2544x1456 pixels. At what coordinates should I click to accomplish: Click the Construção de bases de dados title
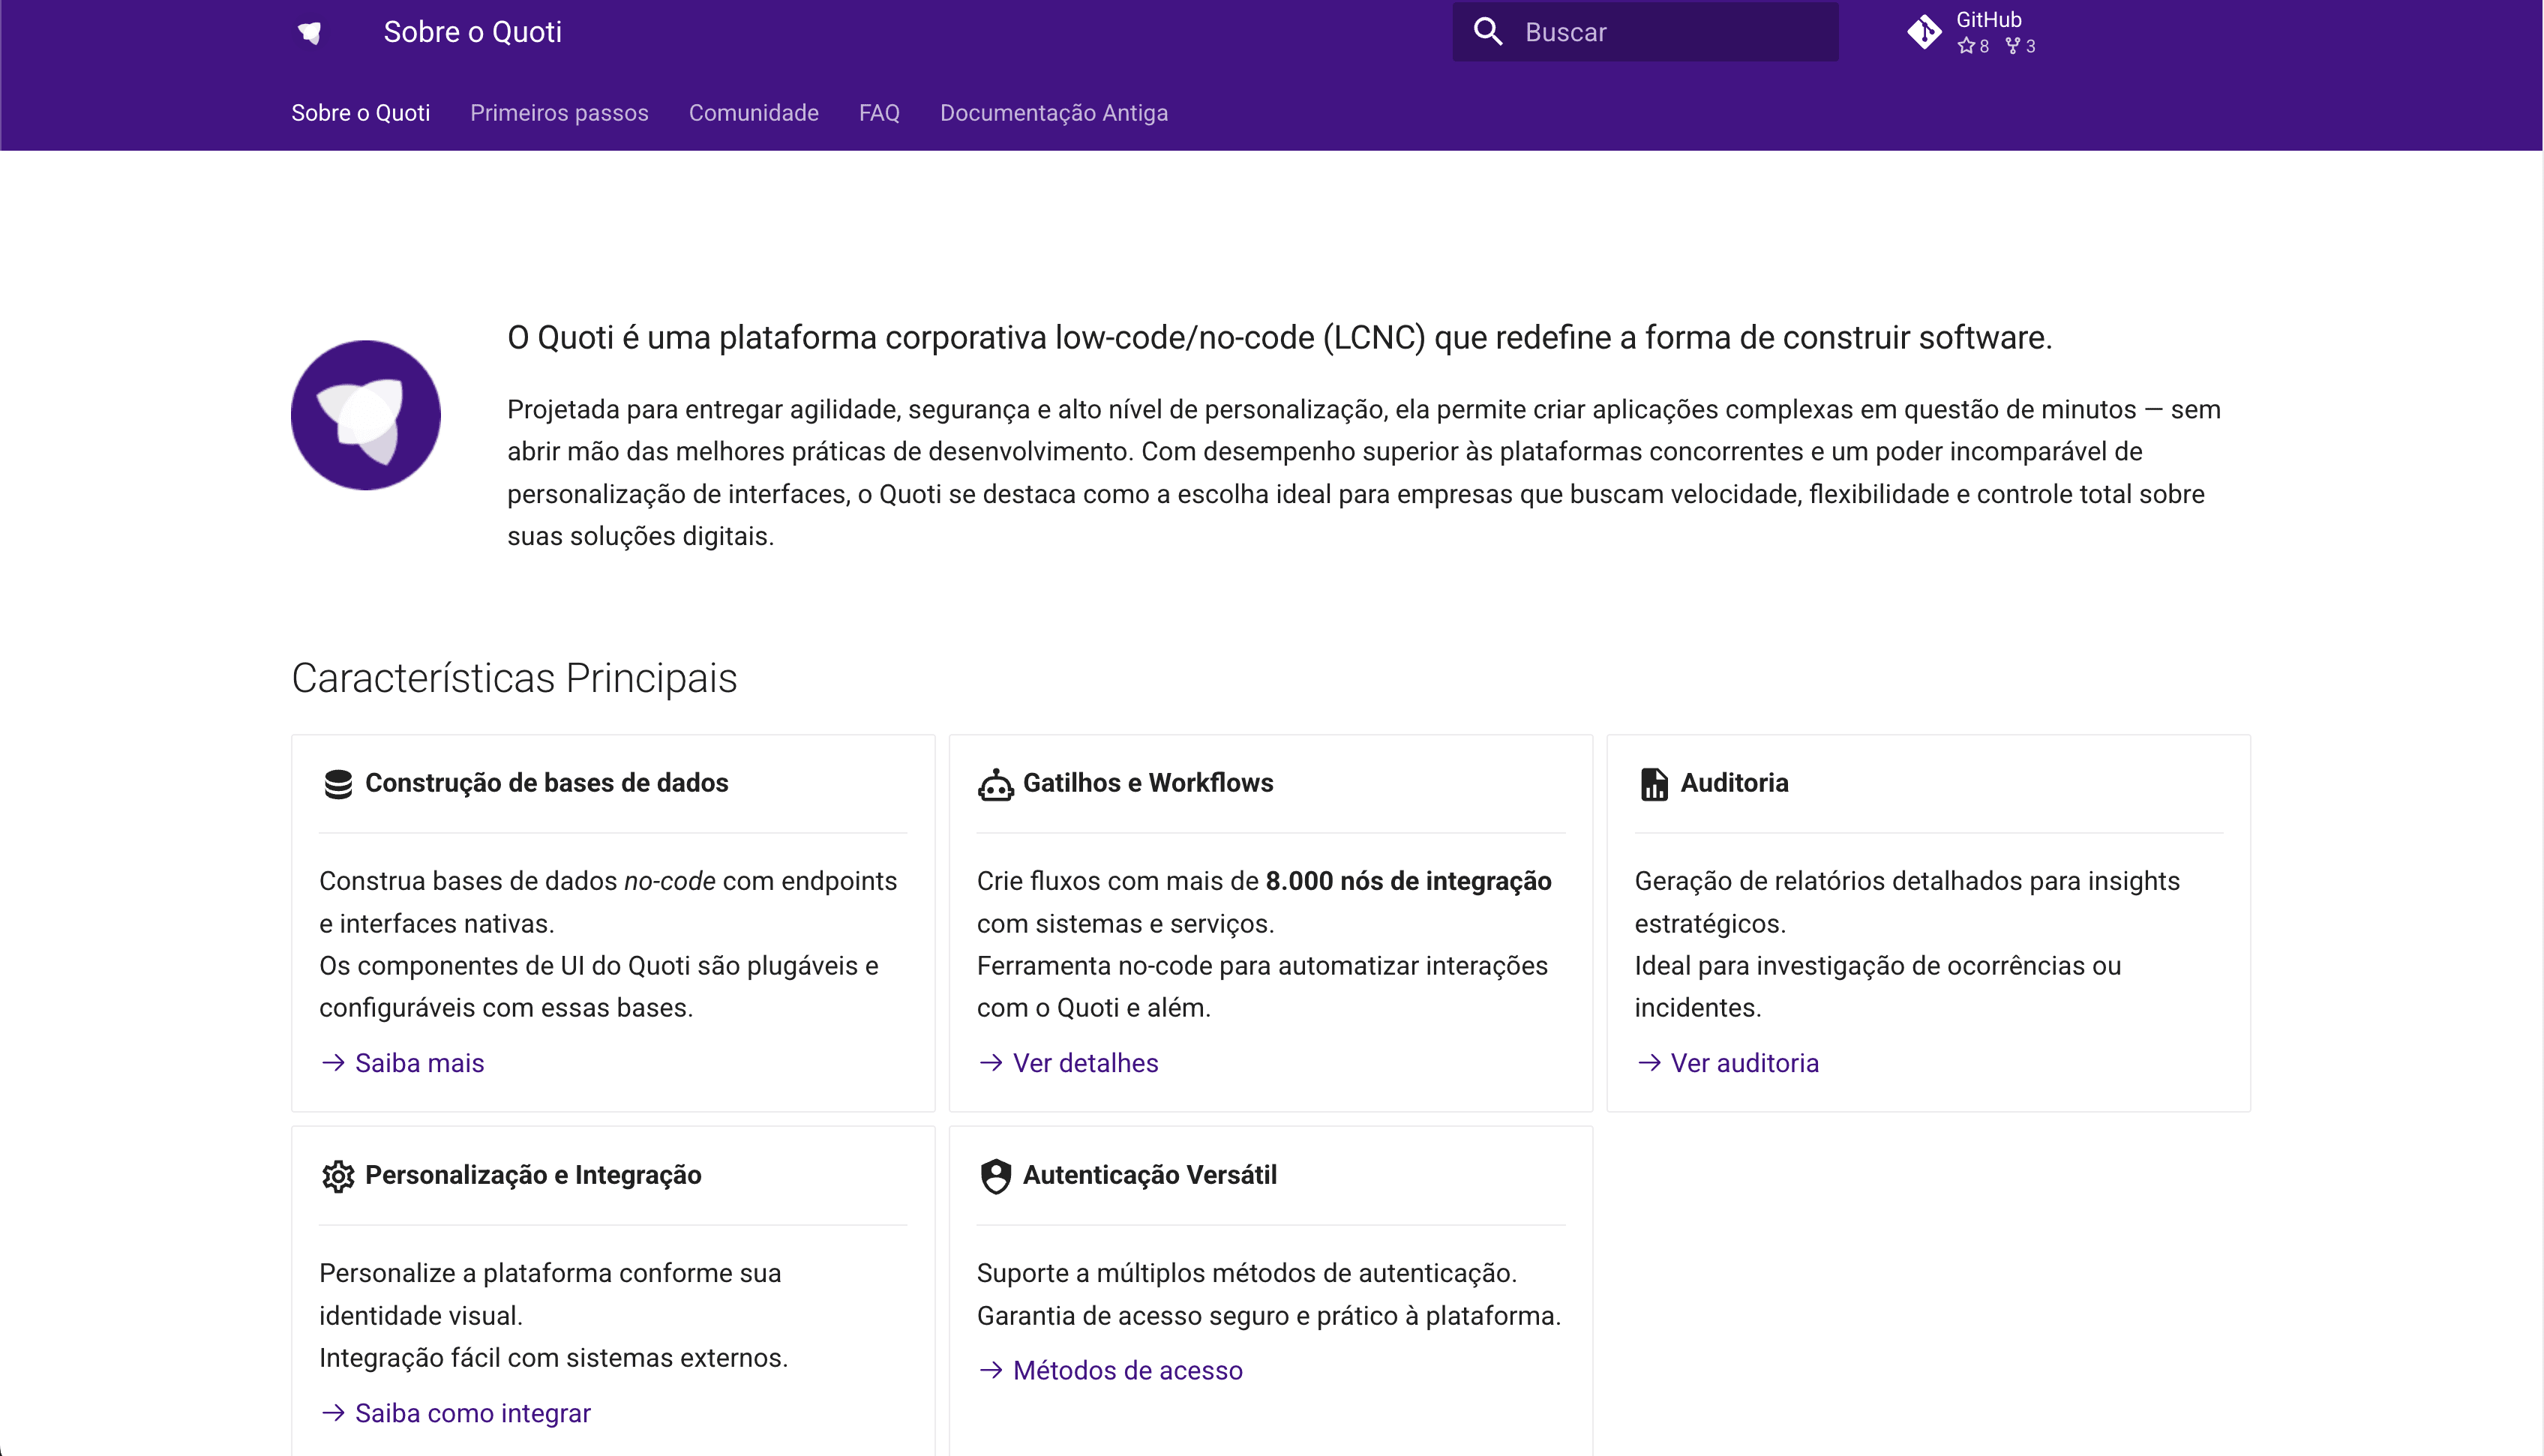point(547,783)
